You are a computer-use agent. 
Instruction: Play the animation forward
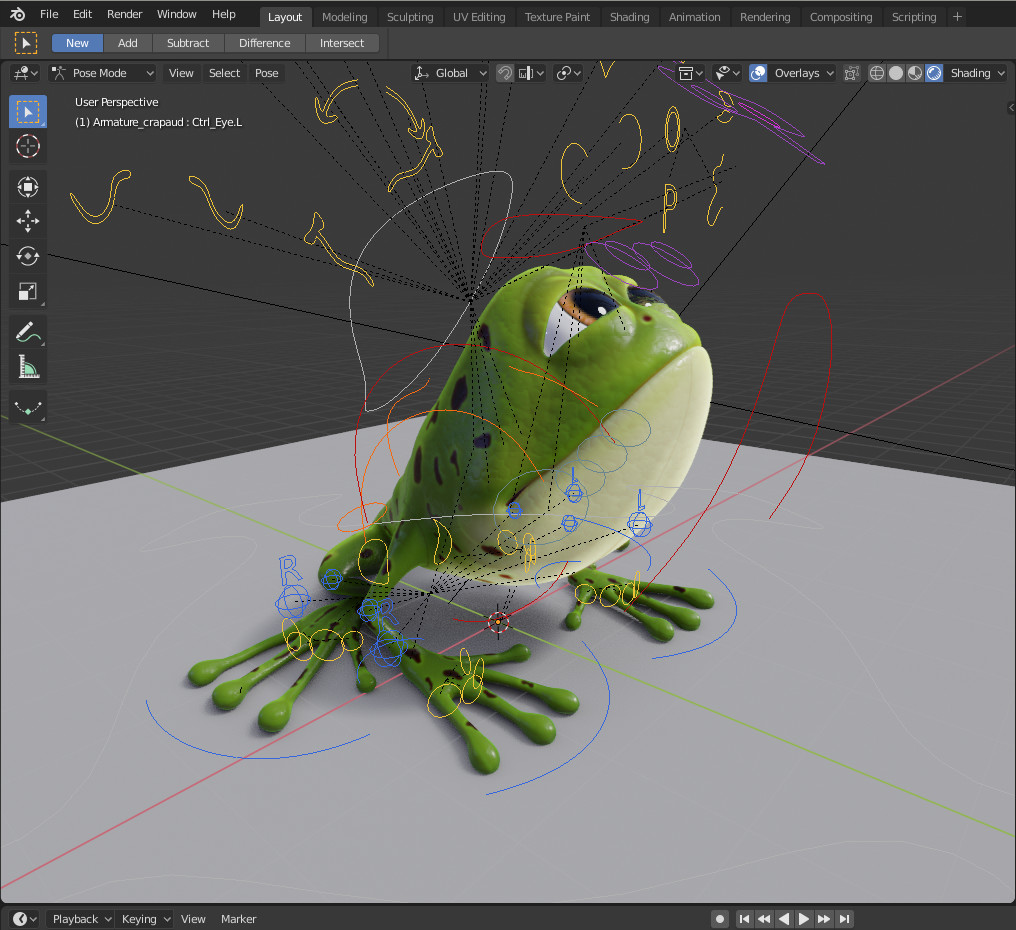click(x=803, y=919)
